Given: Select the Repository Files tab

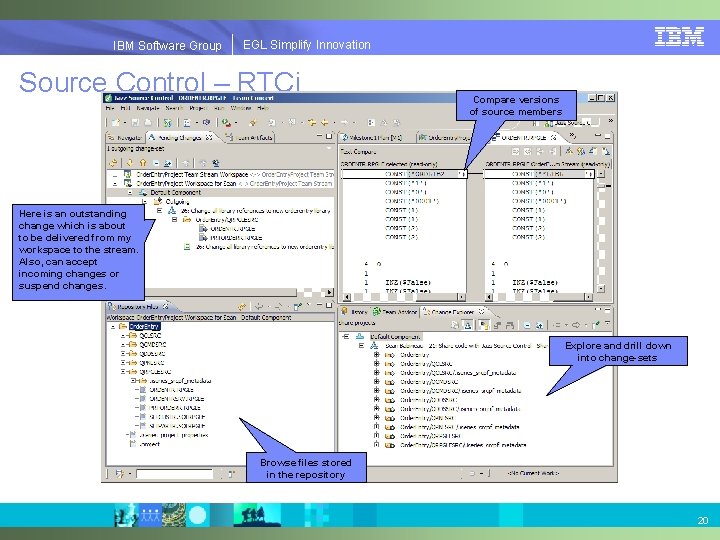Looking at the screenshot, I should coord(138,307).
